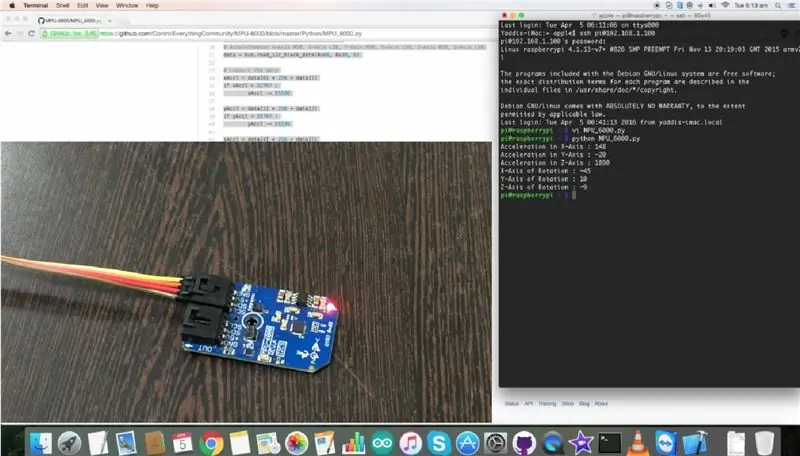Open System Preferences from the dock

[x=495, y=443]
